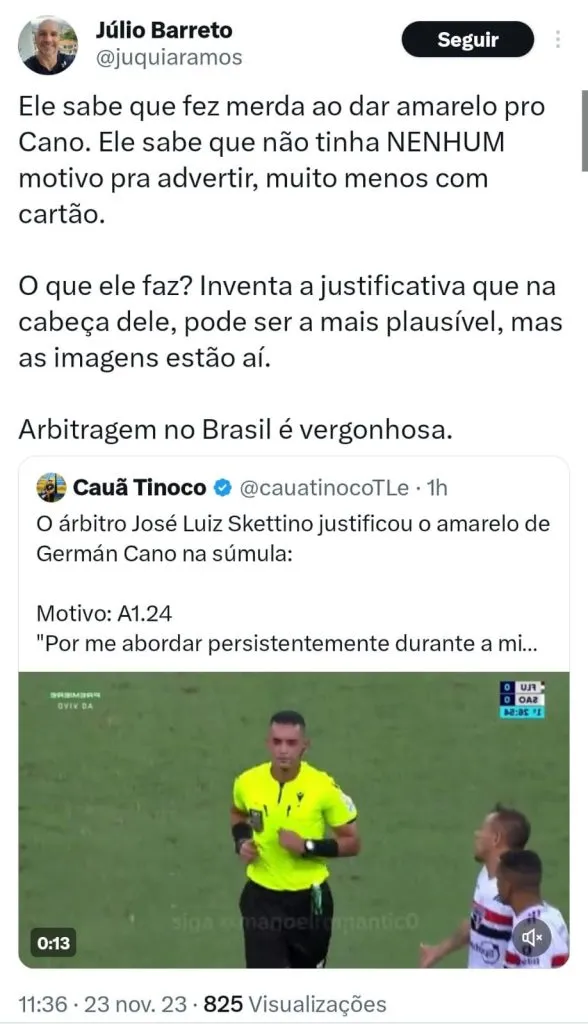
Task: Expand truncated quote ending "durante a mi..."
Action: [286, 643]
